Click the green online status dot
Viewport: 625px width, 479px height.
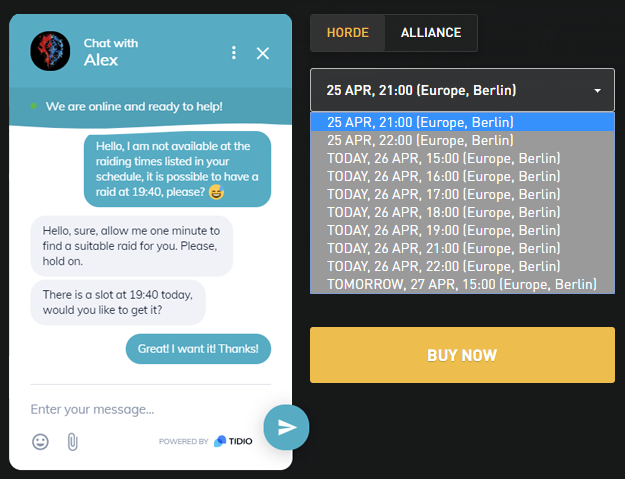(33, 106)
